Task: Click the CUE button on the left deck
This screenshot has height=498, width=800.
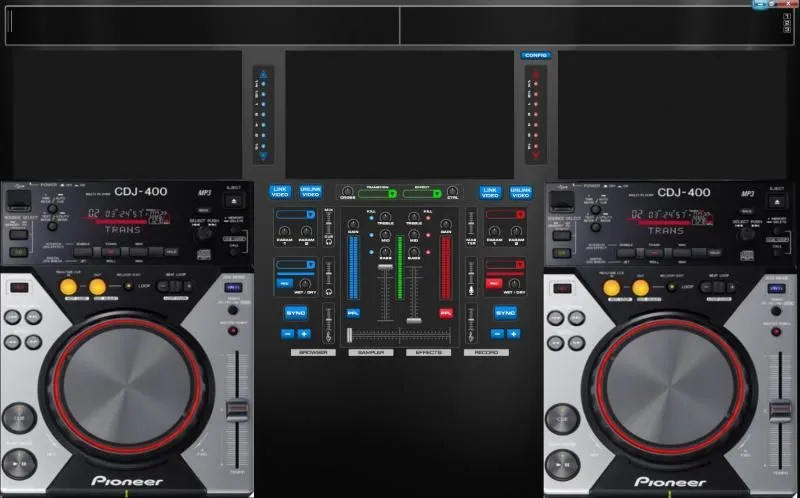Action: pyautogui.click(x=19, y=418)
